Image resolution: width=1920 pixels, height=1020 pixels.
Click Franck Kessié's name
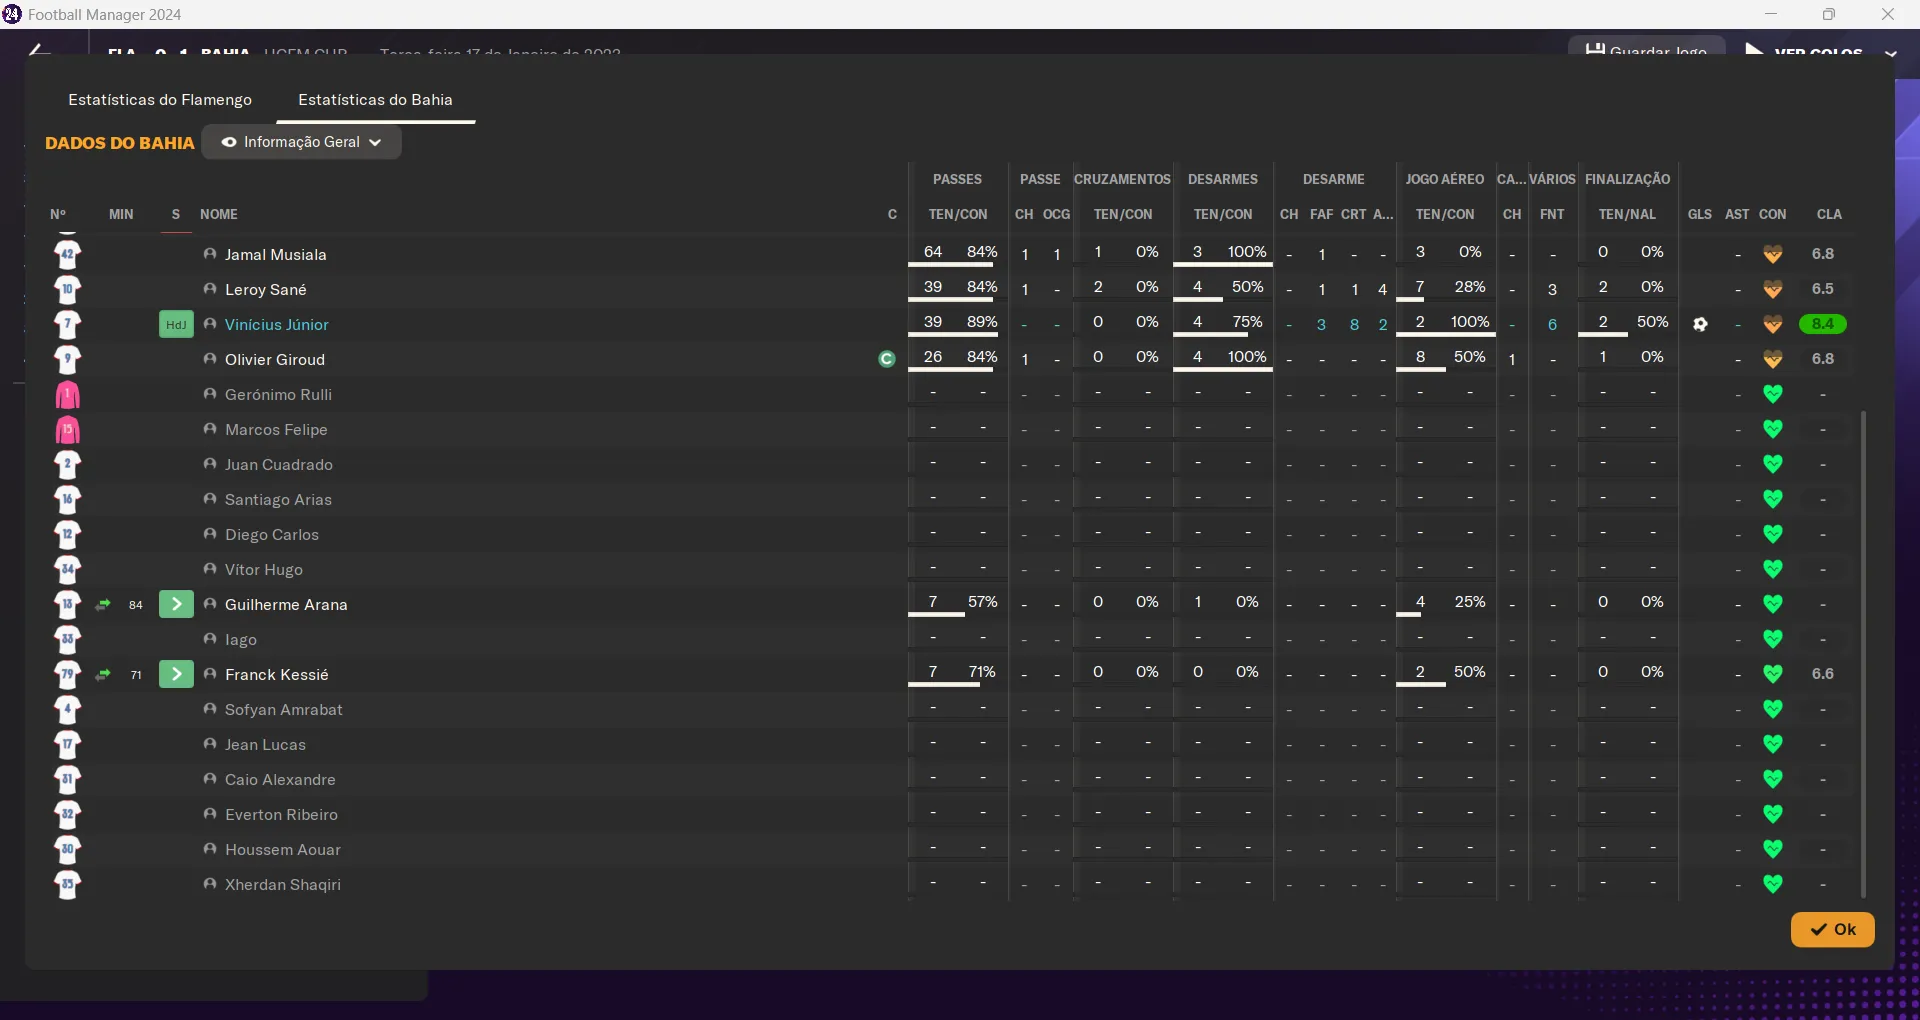(277, 675)
